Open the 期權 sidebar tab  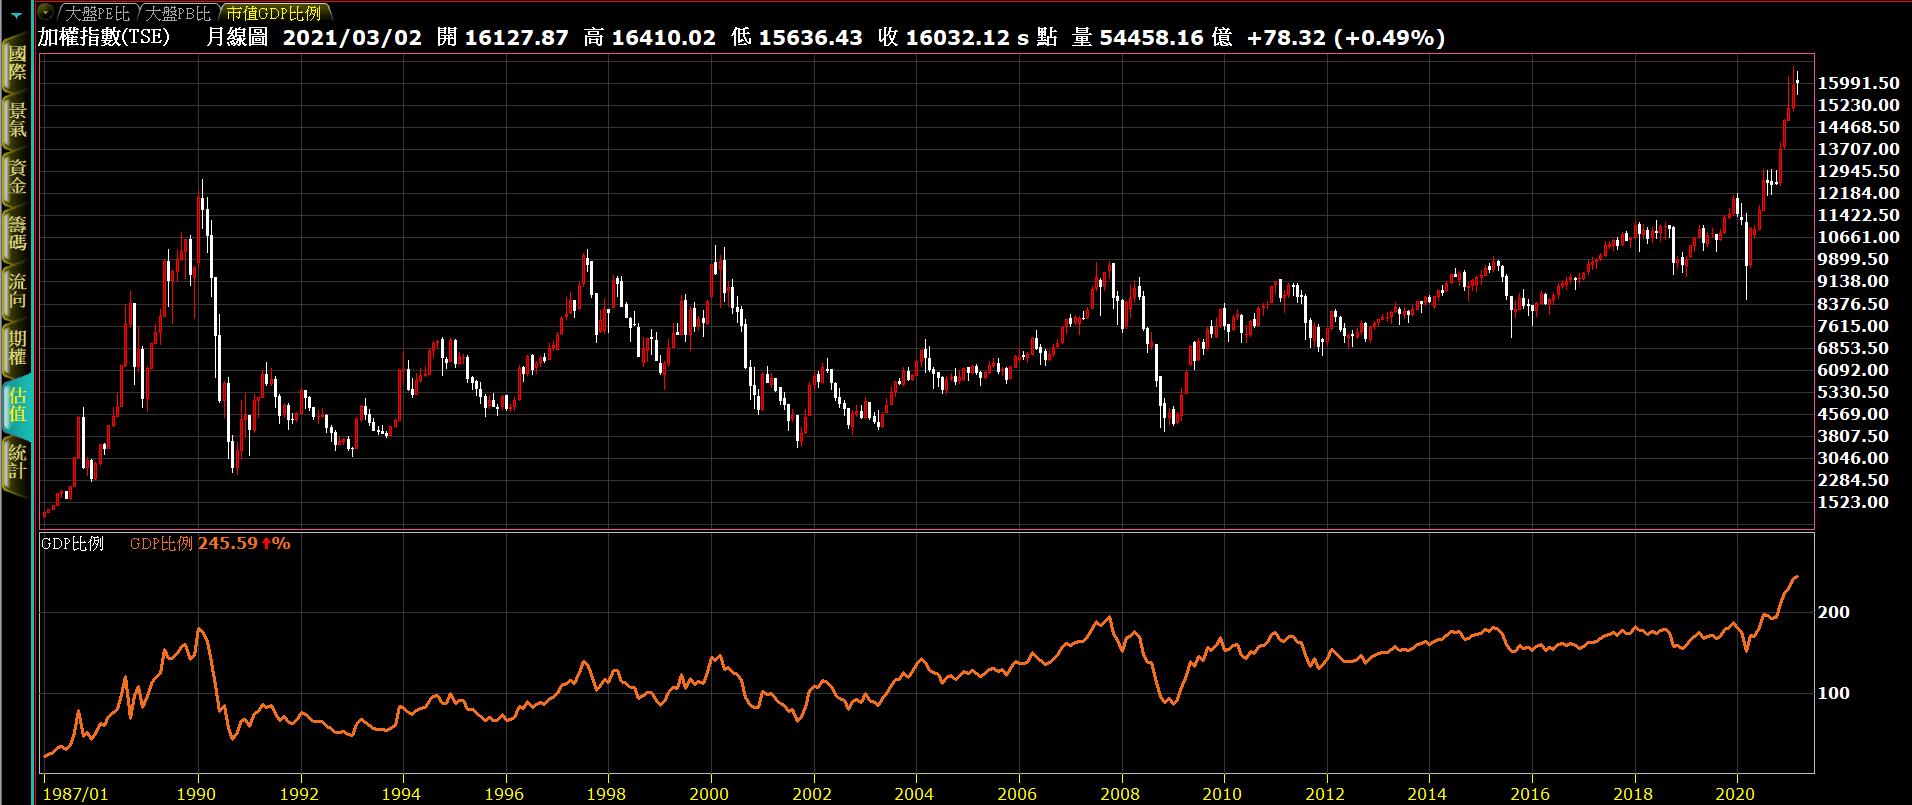coord(17,348)
